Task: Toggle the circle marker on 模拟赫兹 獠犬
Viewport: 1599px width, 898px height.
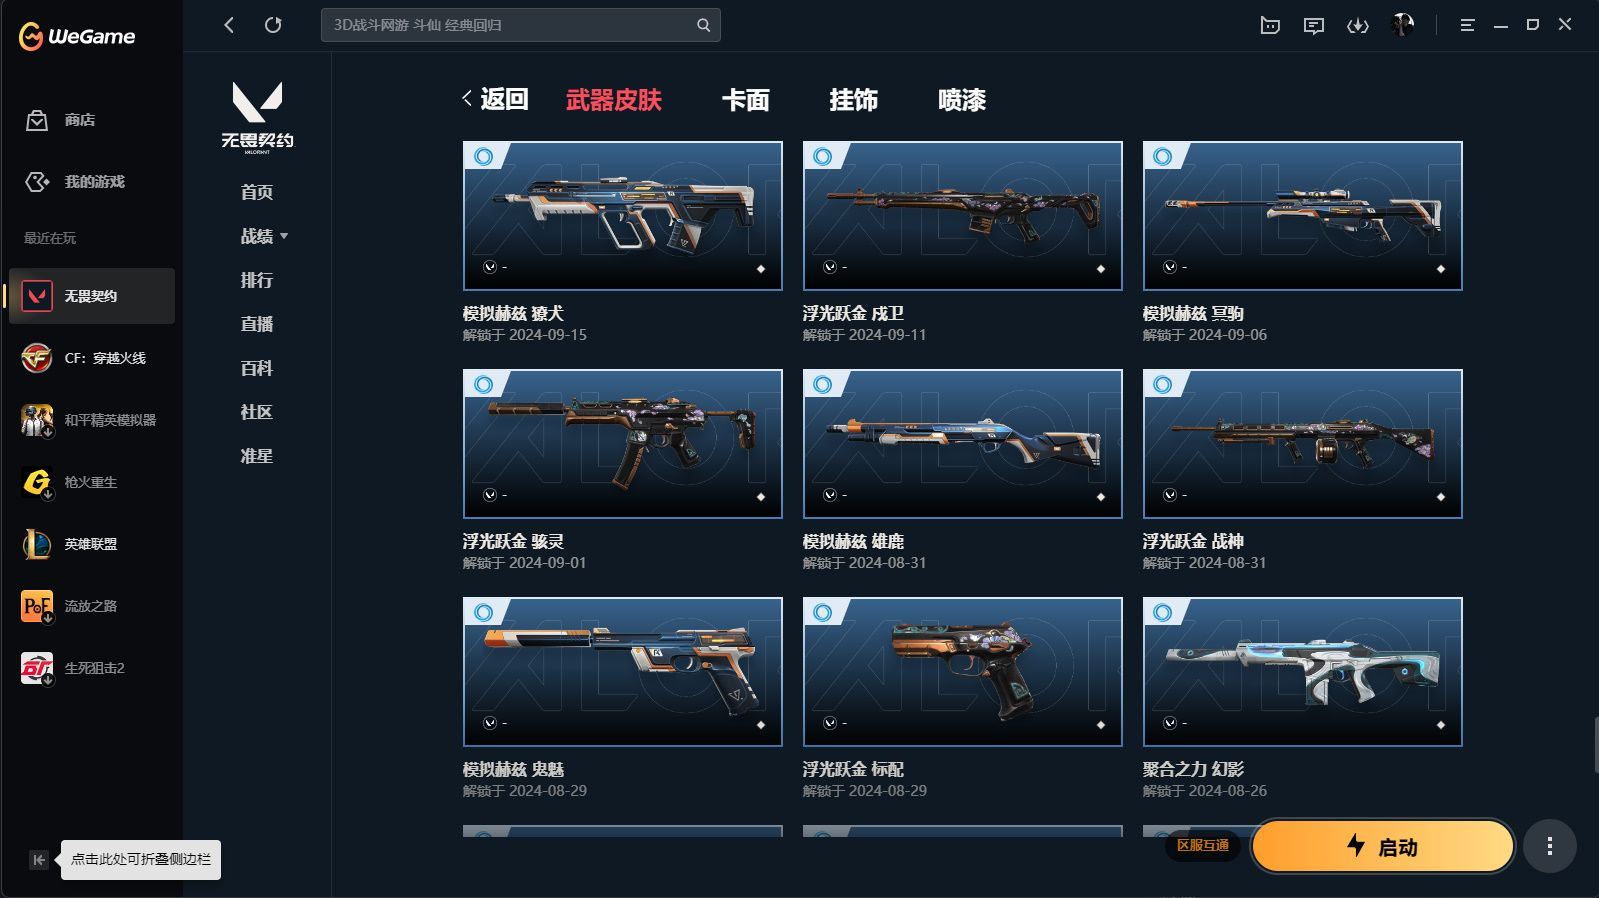Action: (484, 156)
